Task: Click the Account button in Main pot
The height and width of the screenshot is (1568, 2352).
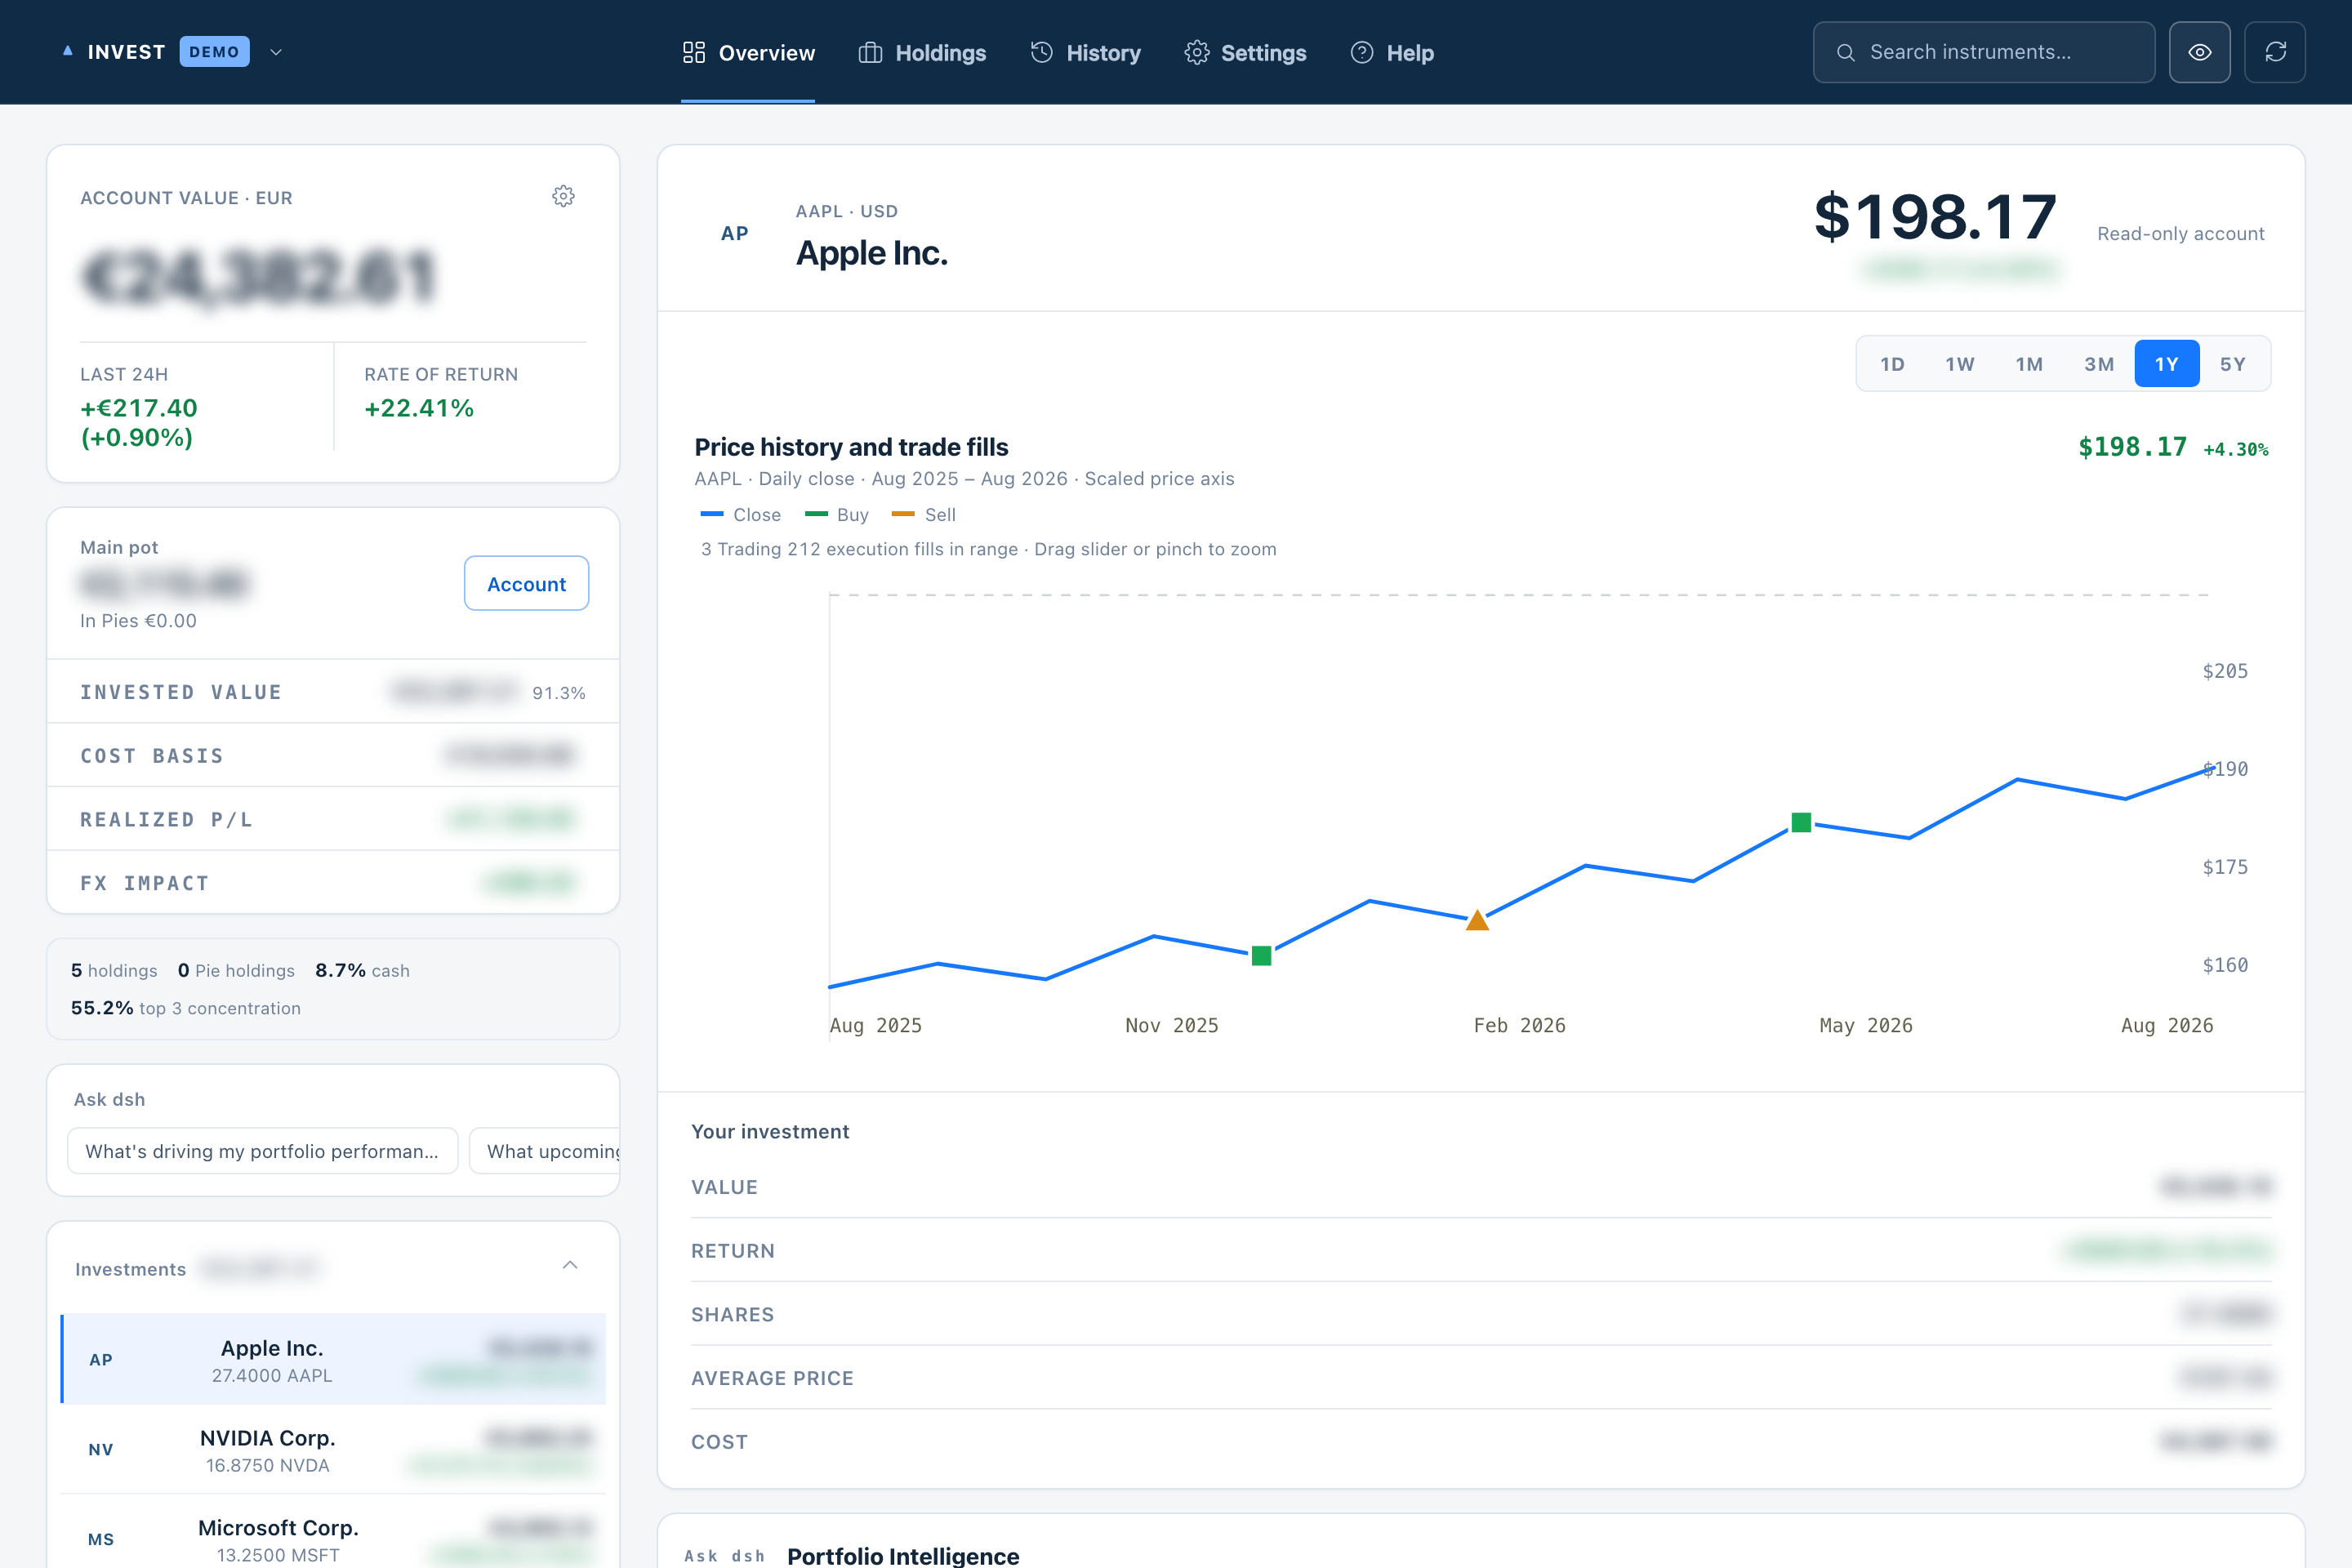Action: 526,583
